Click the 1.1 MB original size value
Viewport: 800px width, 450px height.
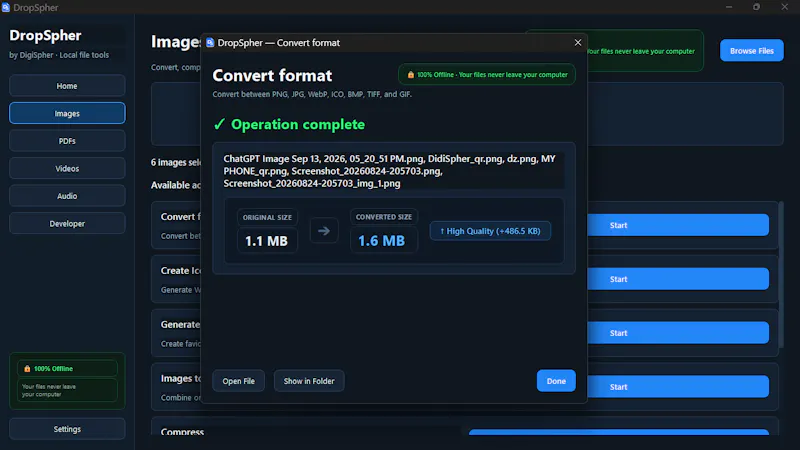pyautogui.click(x=266, y=241)
